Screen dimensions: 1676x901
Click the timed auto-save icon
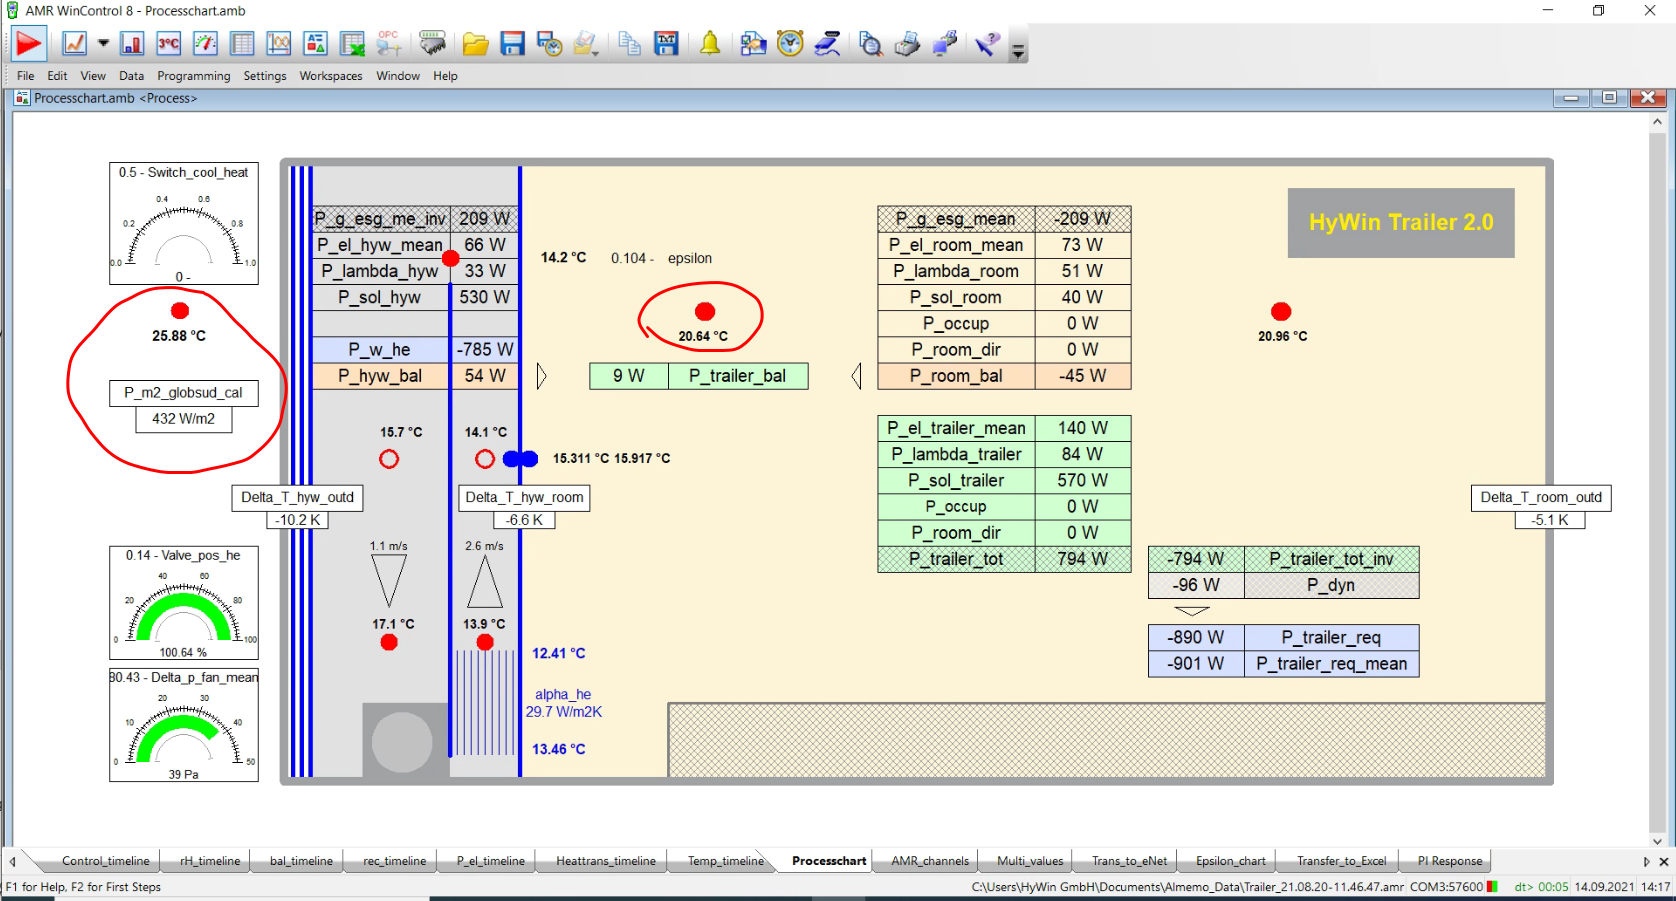[549, 43]
